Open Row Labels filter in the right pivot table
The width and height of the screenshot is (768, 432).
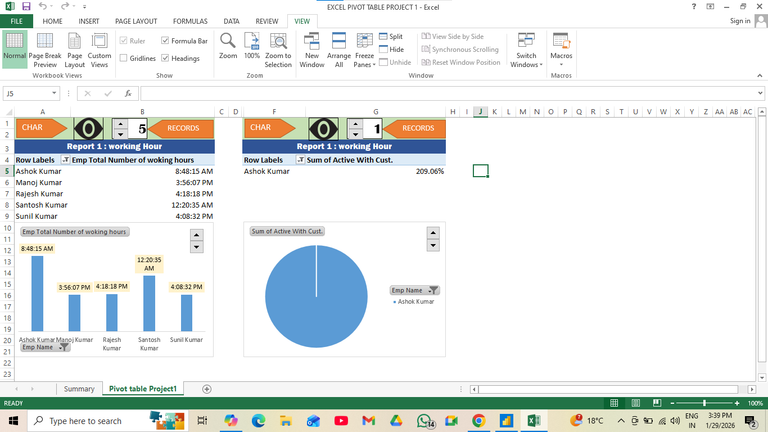click(301, 160)
